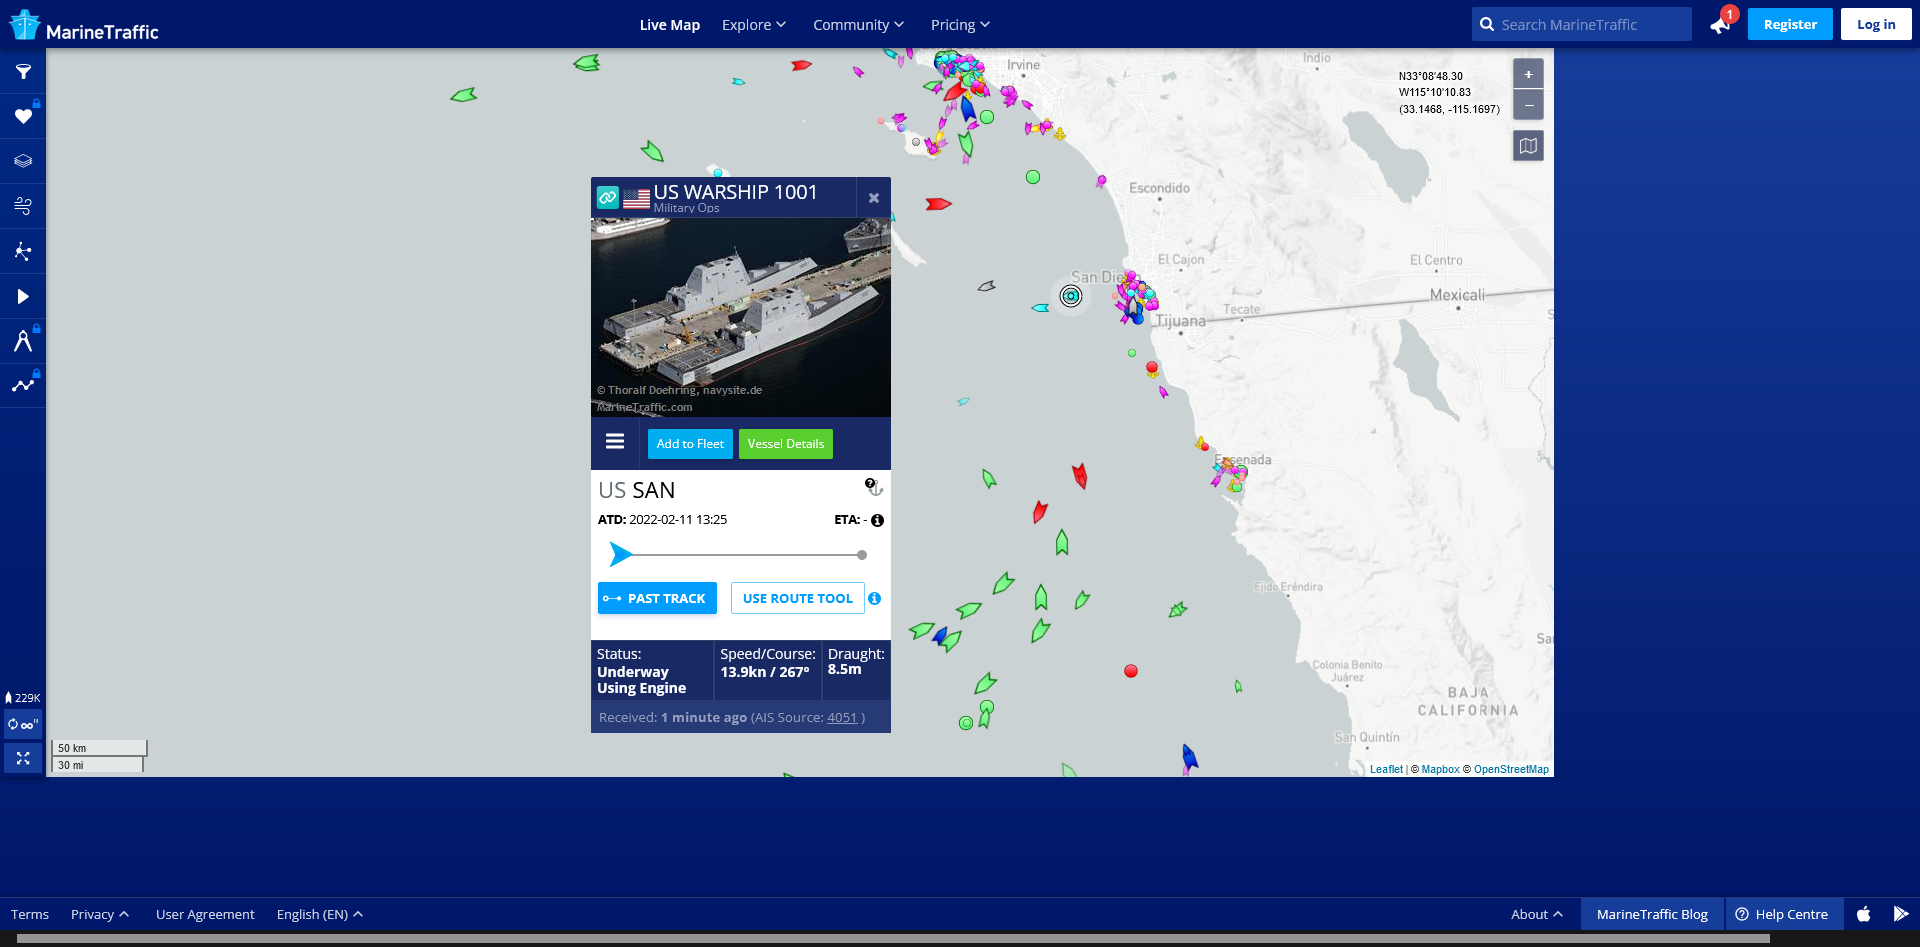Expand the Privacy footer menu
The height and width of the screenshot is (947, 1920).
(100, 914)
